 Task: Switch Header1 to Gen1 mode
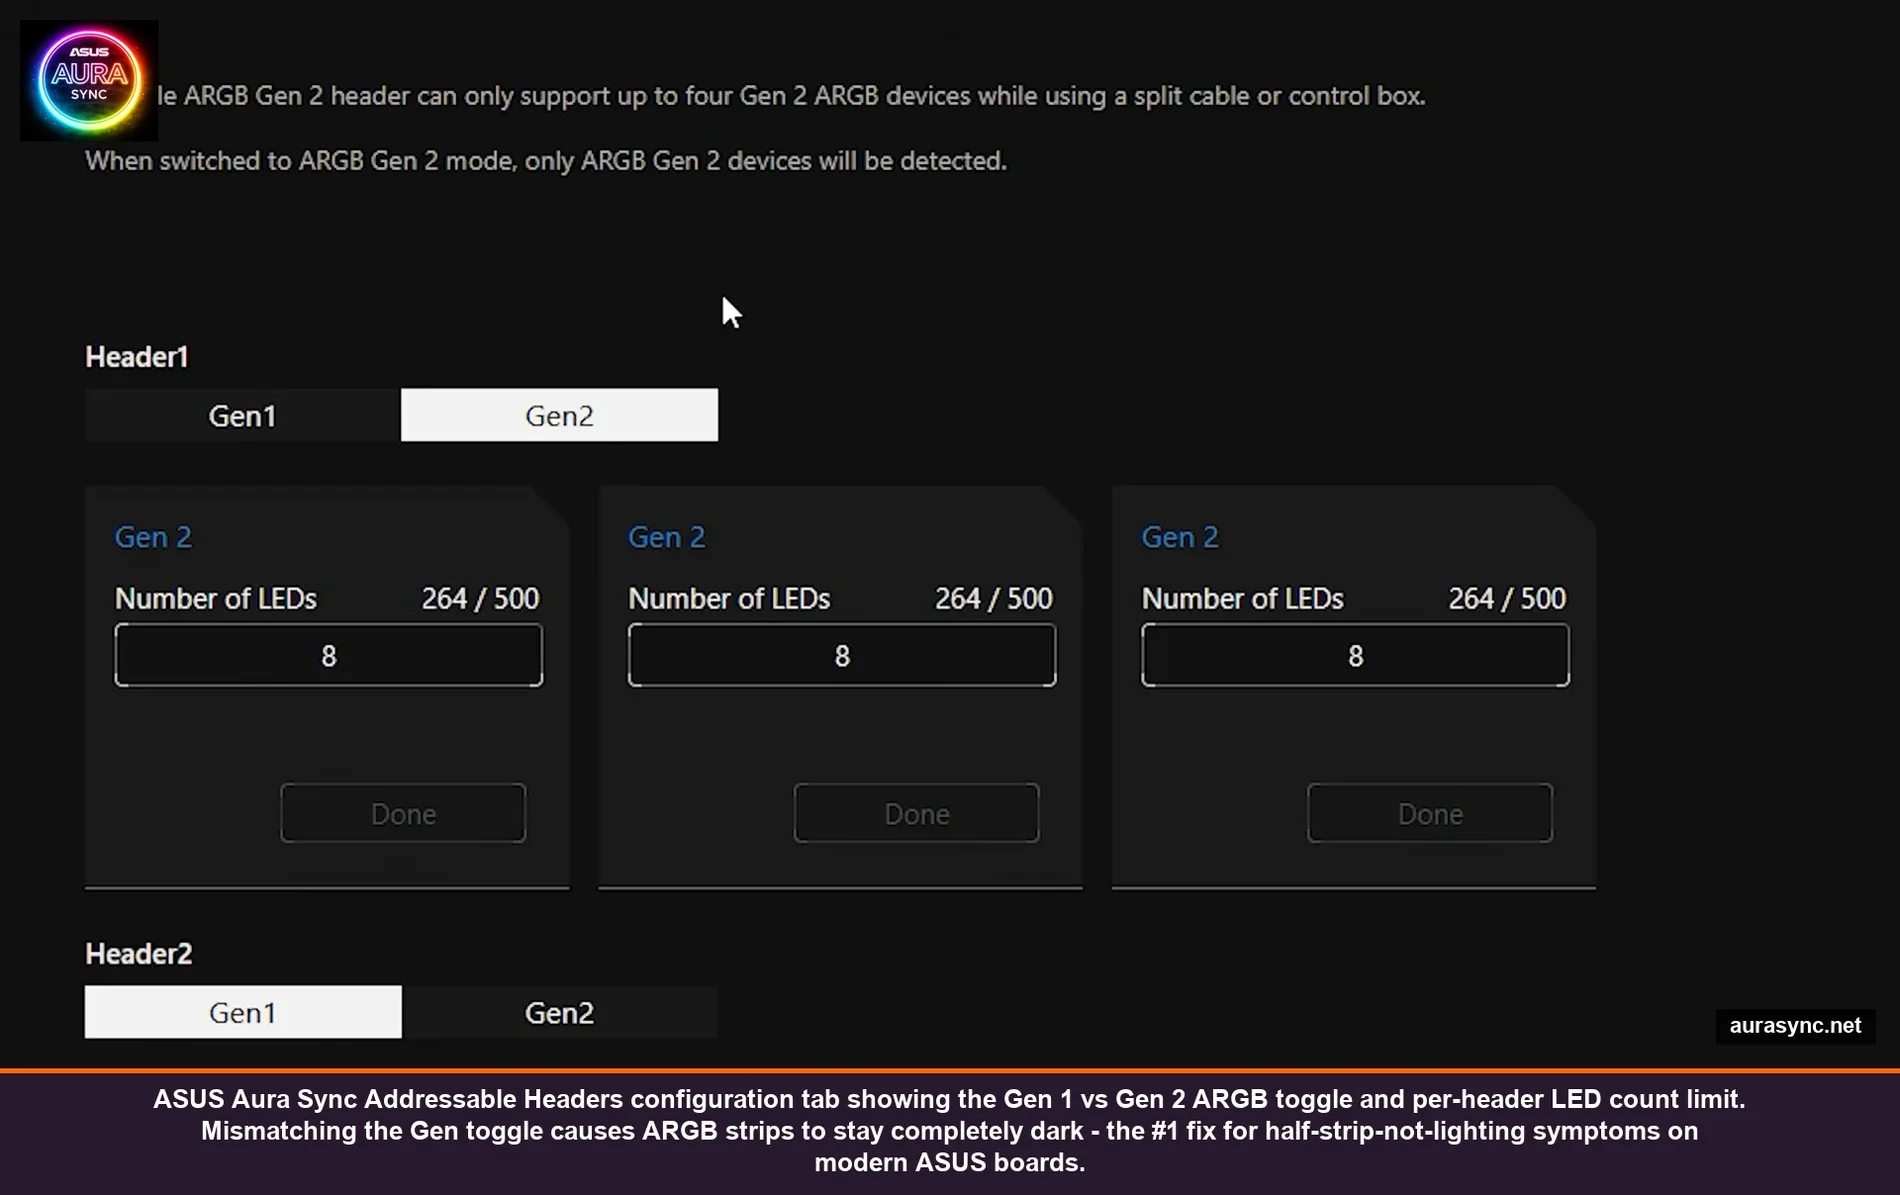point(242,415)
